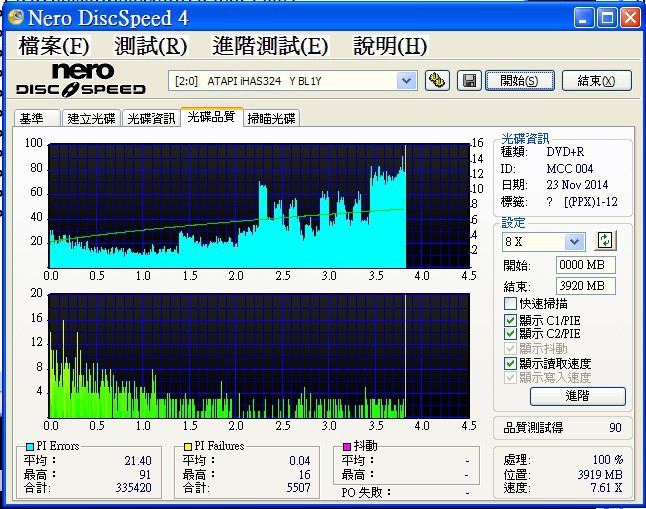Viewport: 646px width, 509px height.
Task: Open the 說明(H) help menu
Action: click(390, 45)
